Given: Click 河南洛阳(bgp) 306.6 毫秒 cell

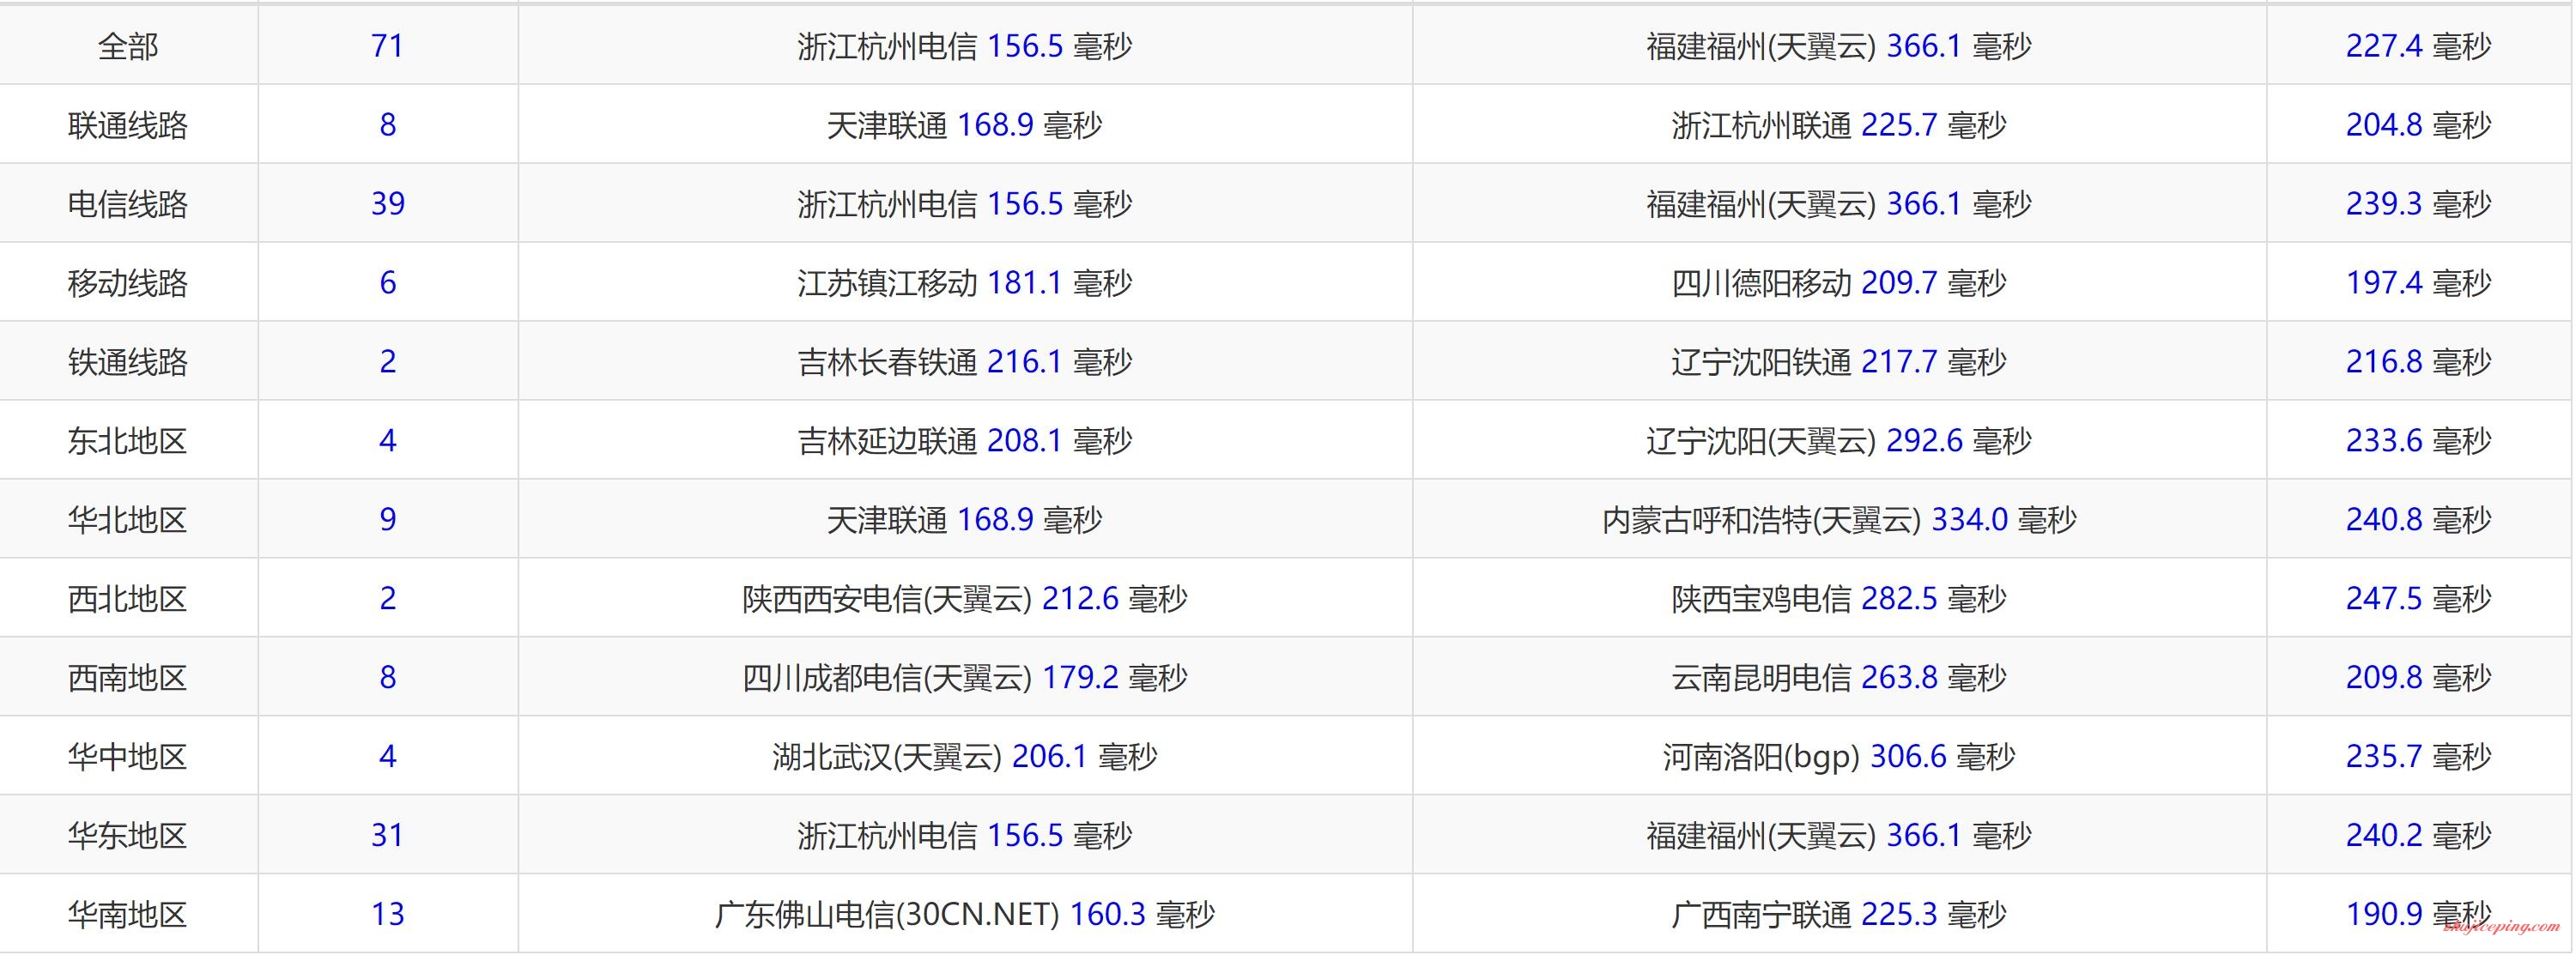Looking at the screenshot, I should pyautogui.click(x=1839, y=757).
